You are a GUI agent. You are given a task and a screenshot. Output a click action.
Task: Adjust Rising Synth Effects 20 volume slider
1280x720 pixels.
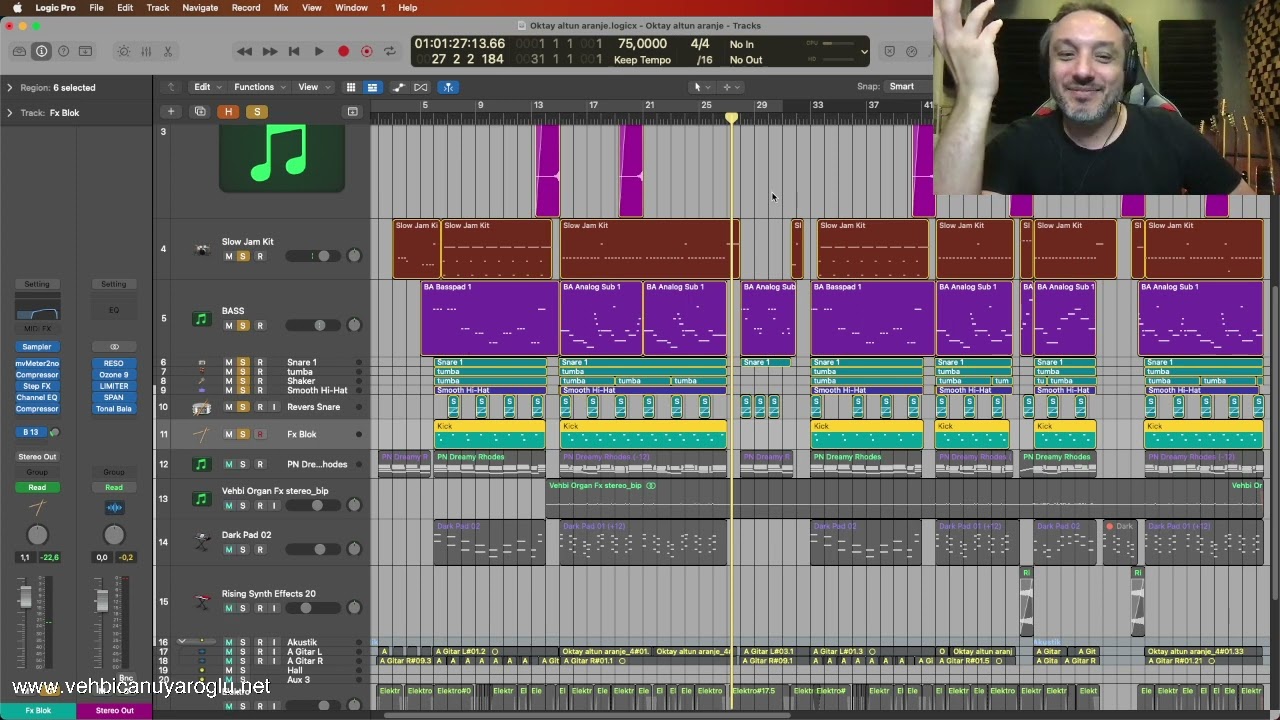pos(312,608)
